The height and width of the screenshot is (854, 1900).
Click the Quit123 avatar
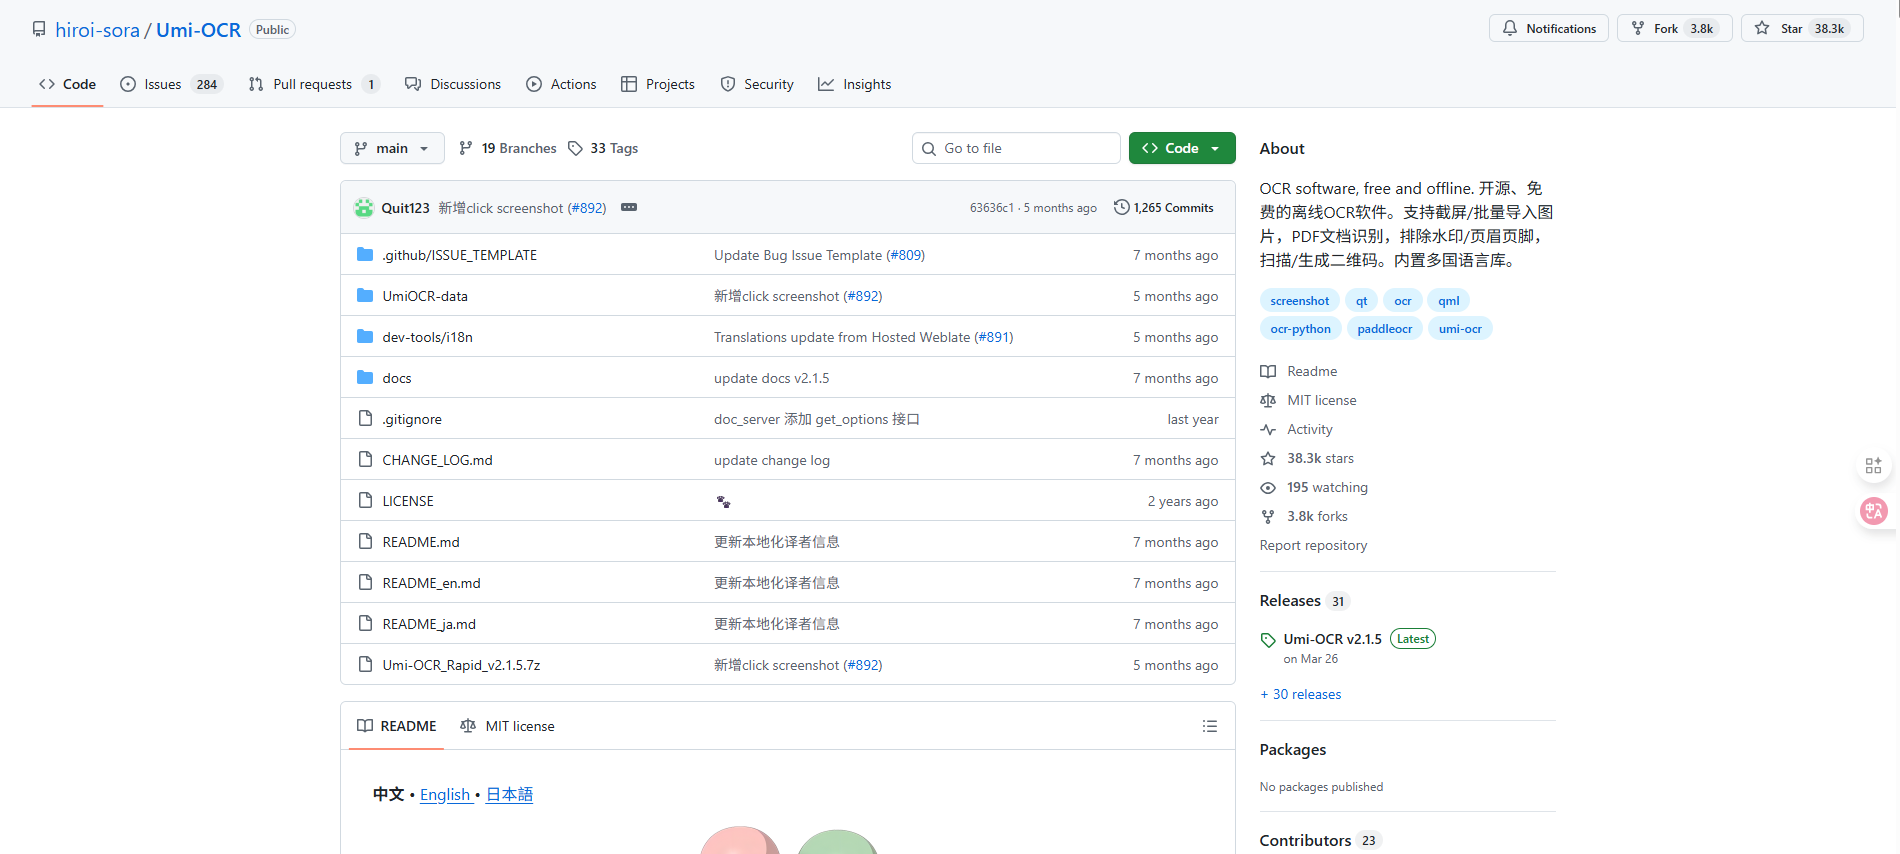coord(364,207)
